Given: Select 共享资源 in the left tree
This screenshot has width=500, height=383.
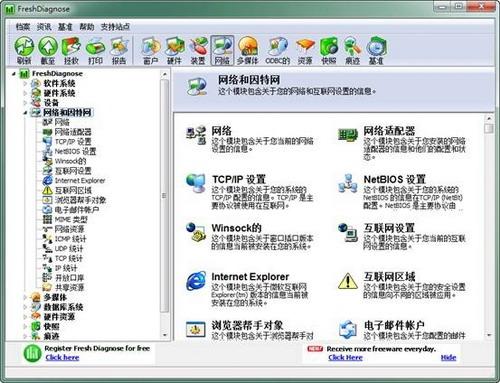Looking at the screenshot, I should [69, 287].
